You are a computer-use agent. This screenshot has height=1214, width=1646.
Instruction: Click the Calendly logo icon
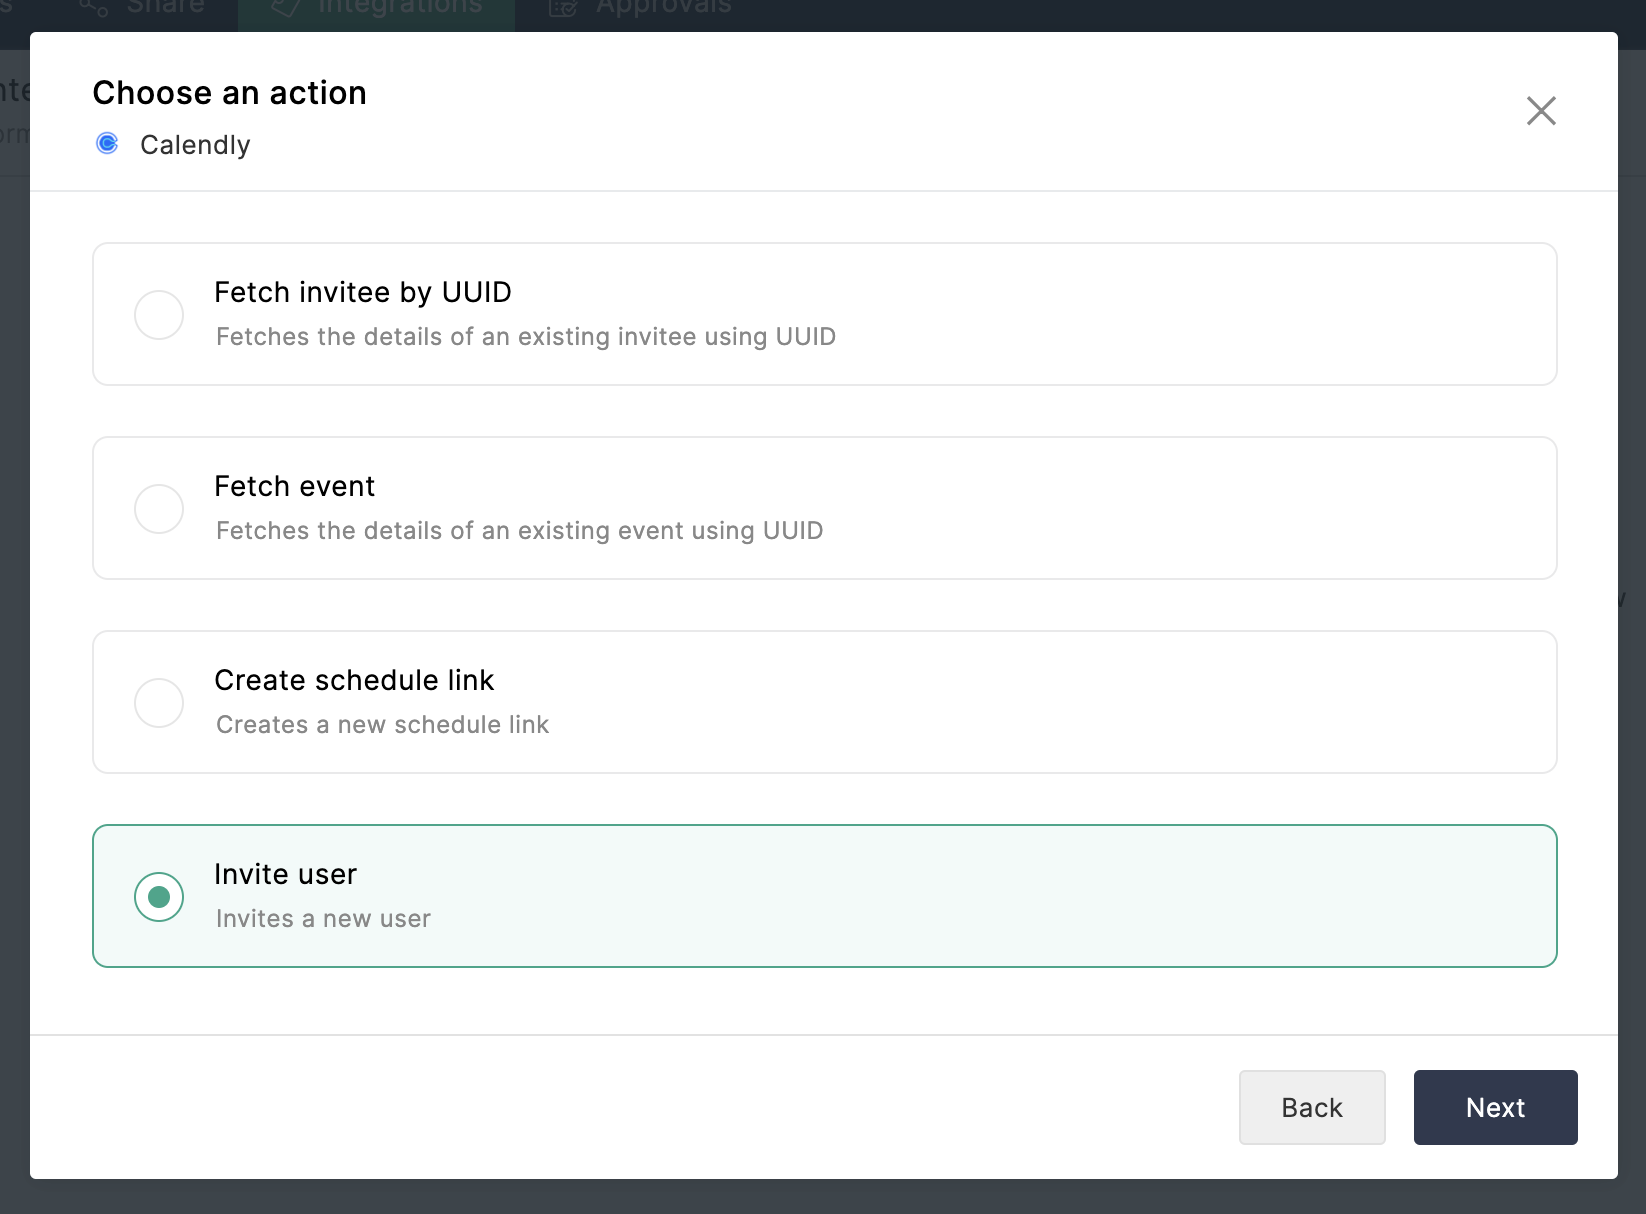[x=107, y=144]
